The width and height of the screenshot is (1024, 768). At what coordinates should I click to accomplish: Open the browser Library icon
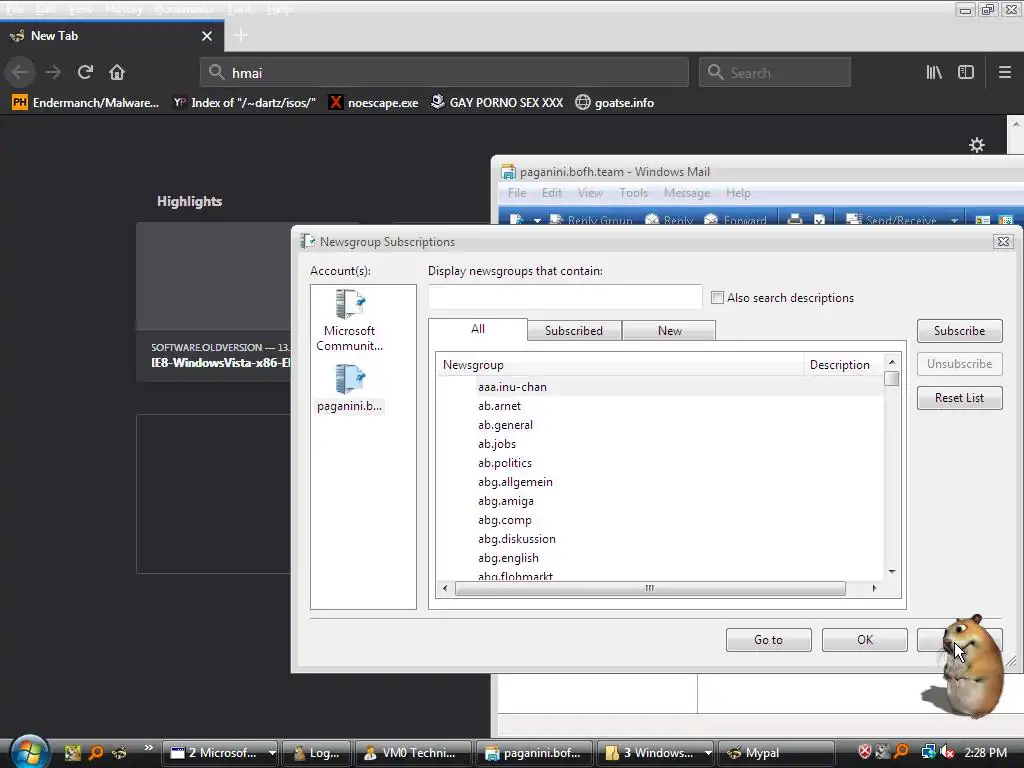(x=934, y=72)
